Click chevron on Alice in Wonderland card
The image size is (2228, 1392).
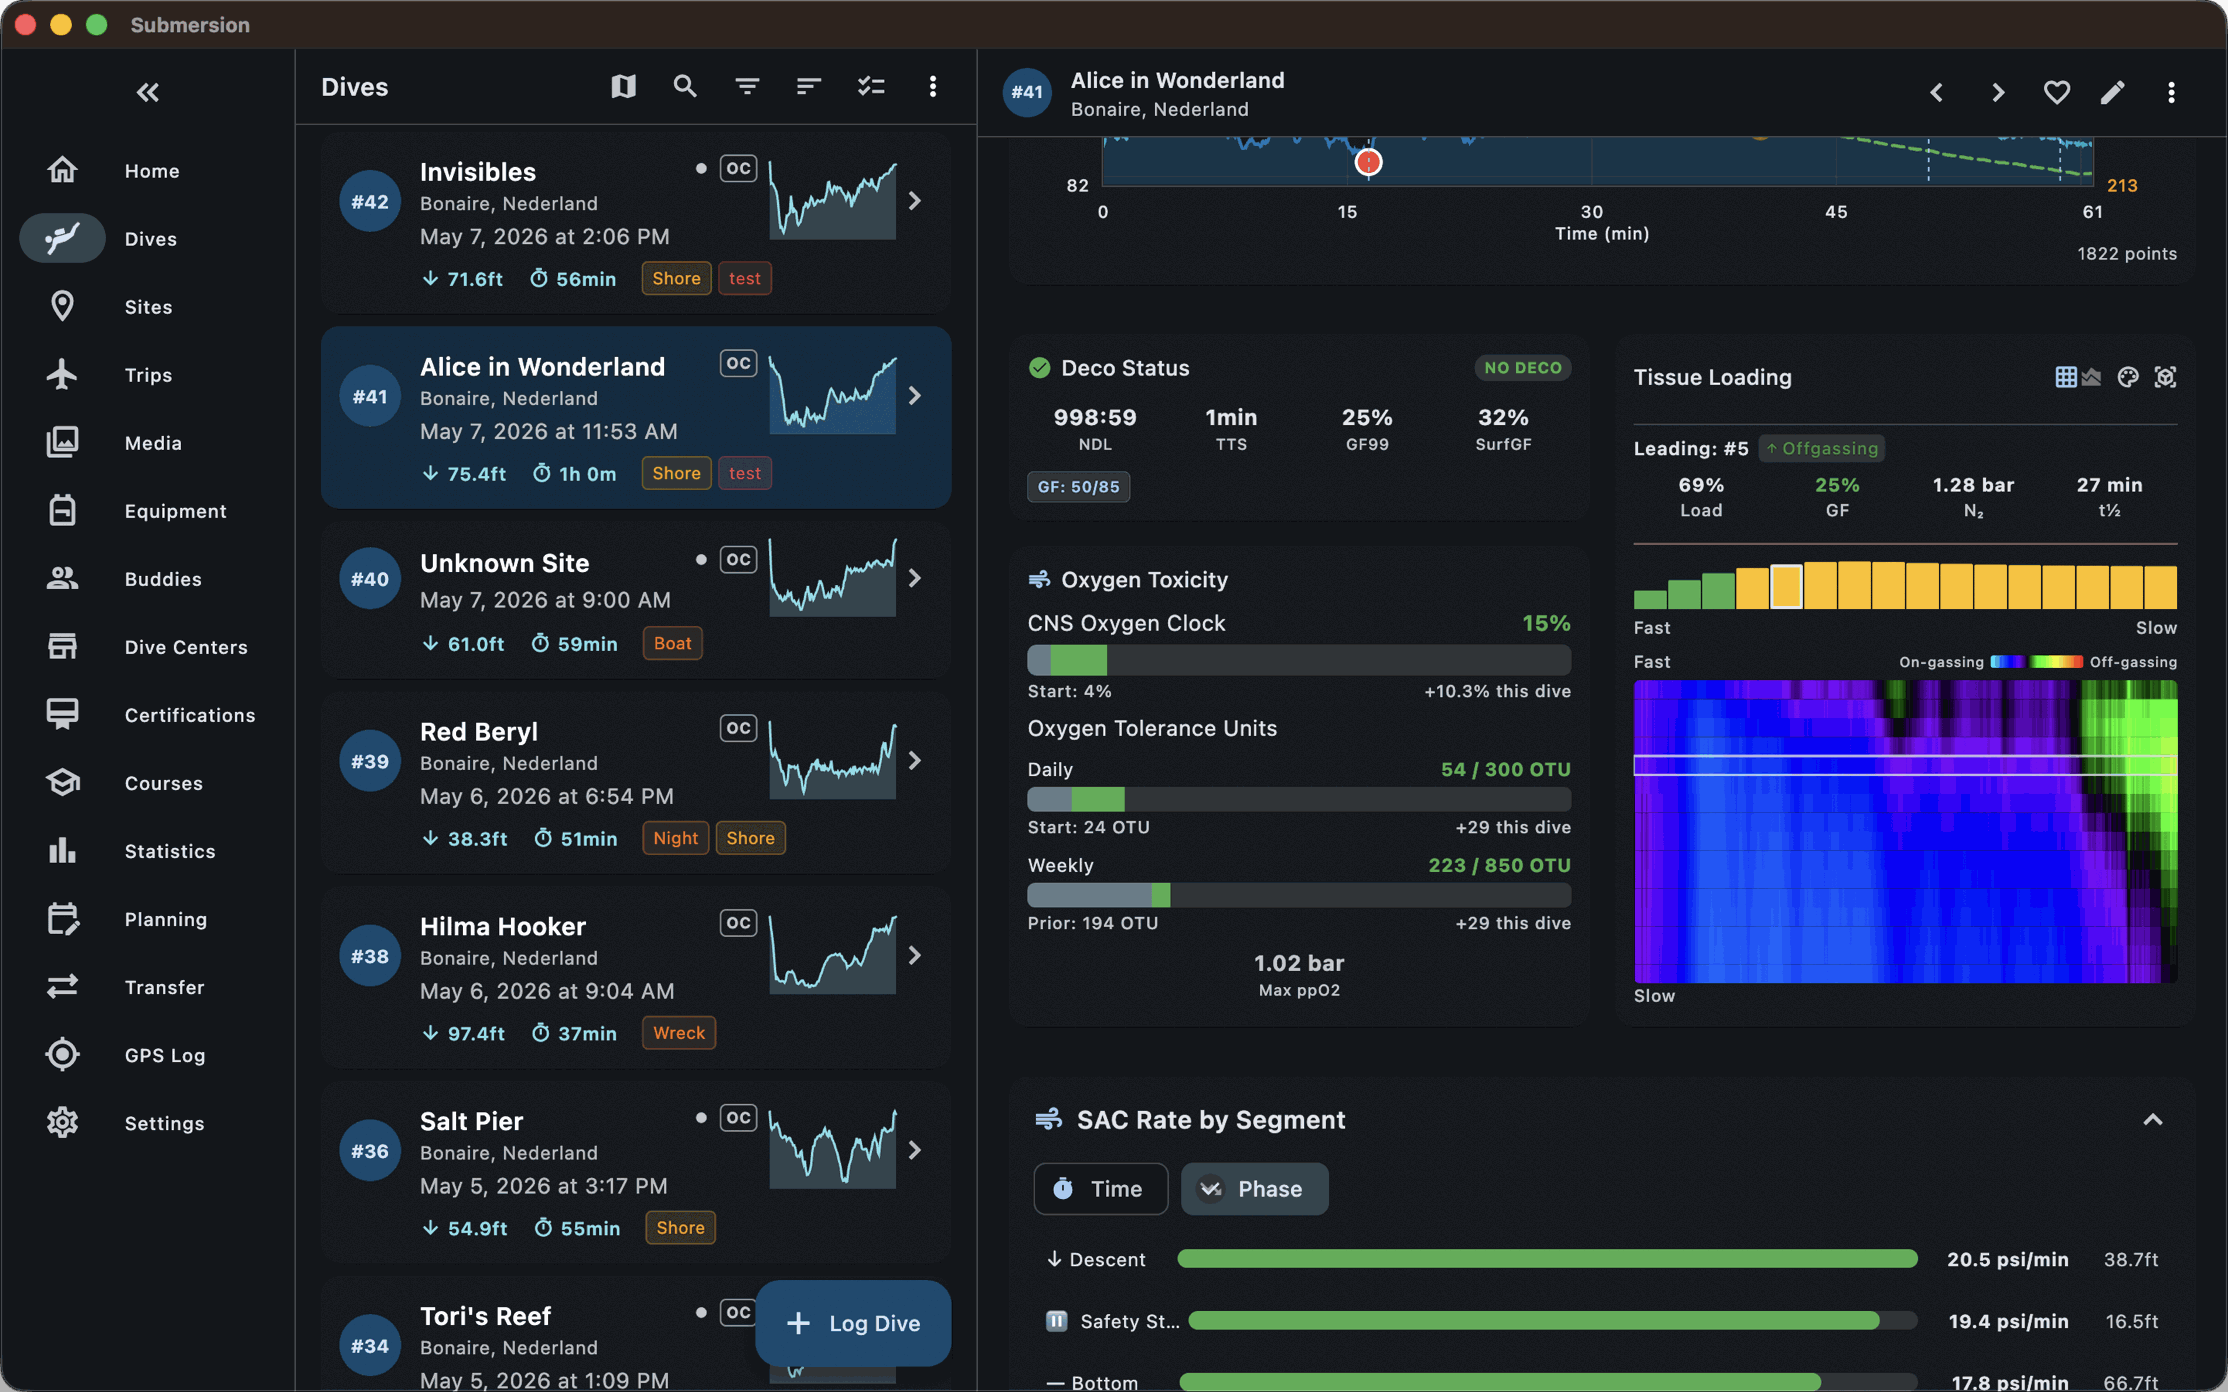915,396
